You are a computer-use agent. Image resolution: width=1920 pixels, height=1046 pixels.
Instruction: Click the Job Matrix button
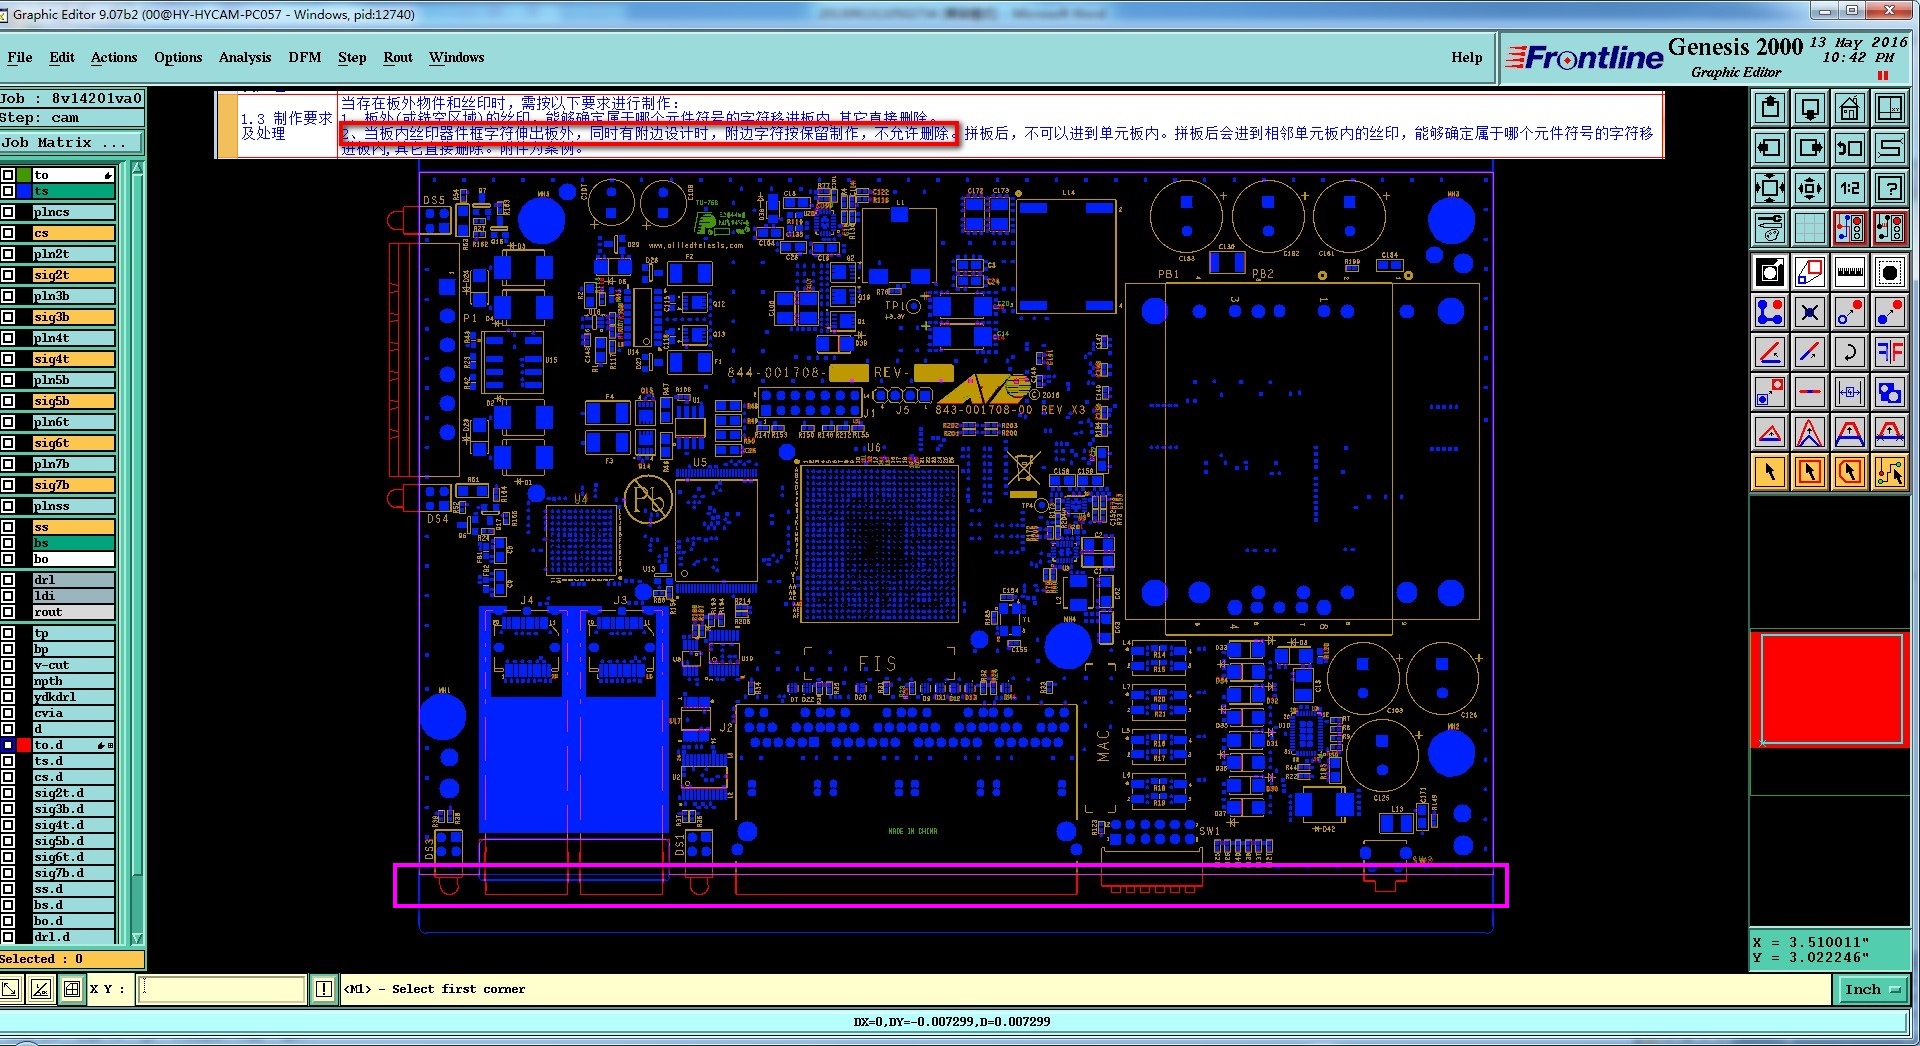pos(72,143)
